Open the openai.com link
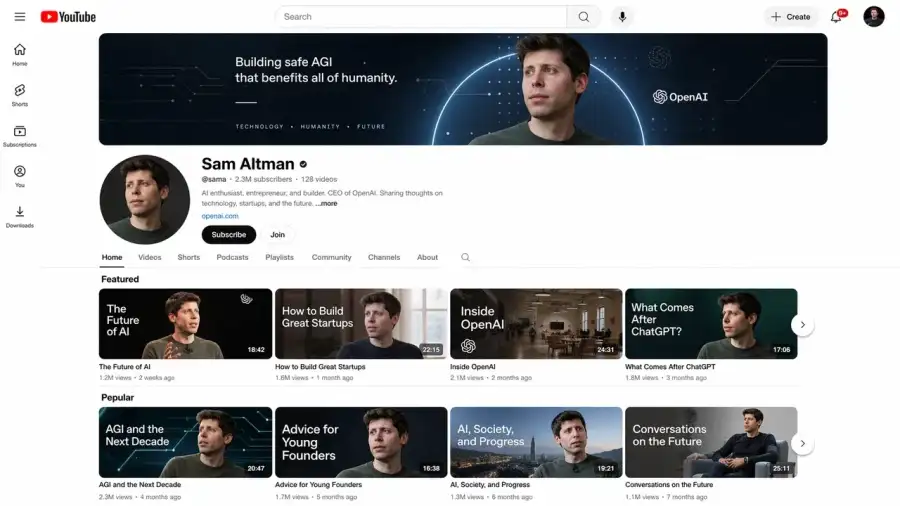The height and width of the screenshot is (506, 900). tap(220, 216)
